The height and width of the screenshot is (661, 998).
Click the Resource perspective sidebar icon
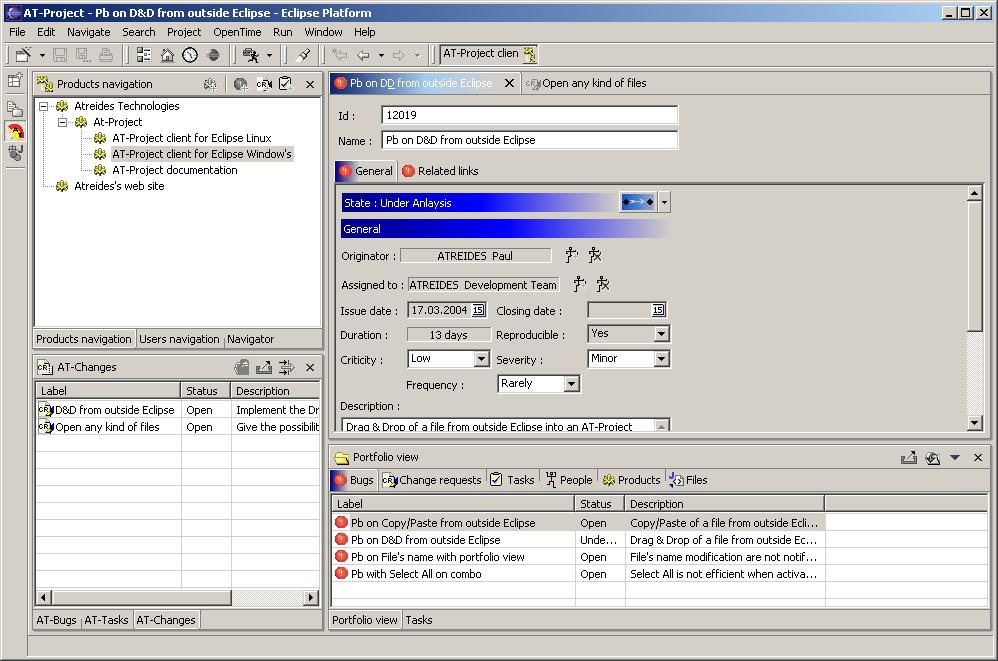click(15, 109)
